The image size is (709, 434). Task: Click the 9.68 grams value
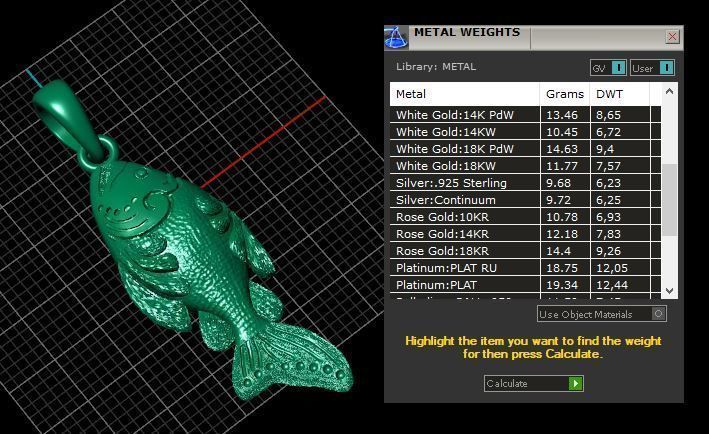pyautogui.click(x=558, y=183)
